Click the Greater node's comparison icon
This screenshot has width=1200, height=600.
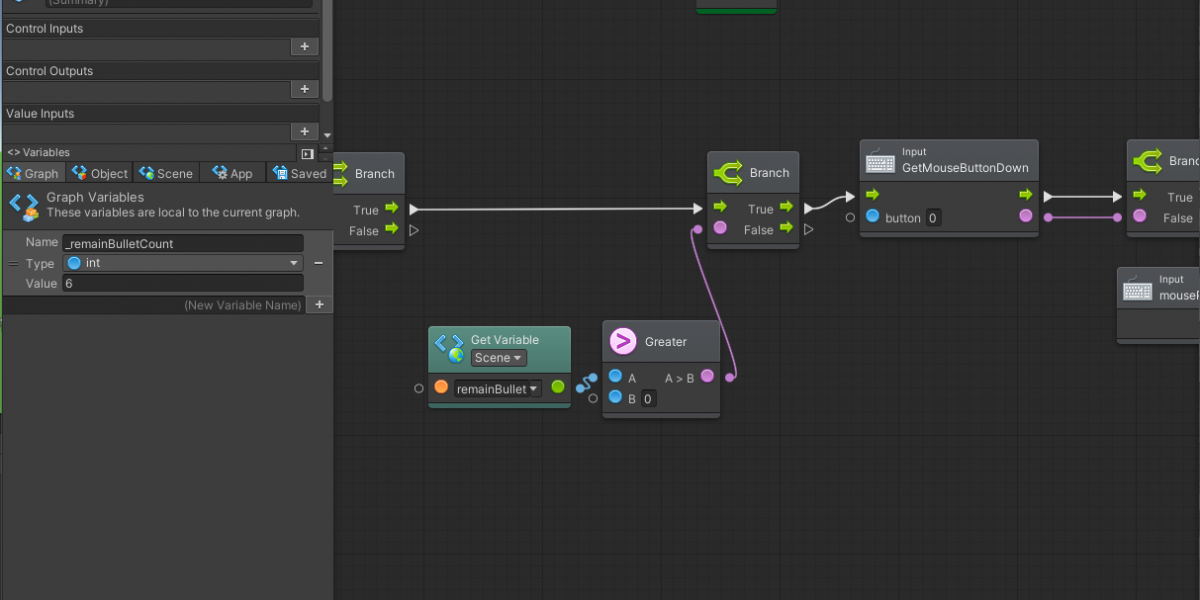[x=623, y=342]
